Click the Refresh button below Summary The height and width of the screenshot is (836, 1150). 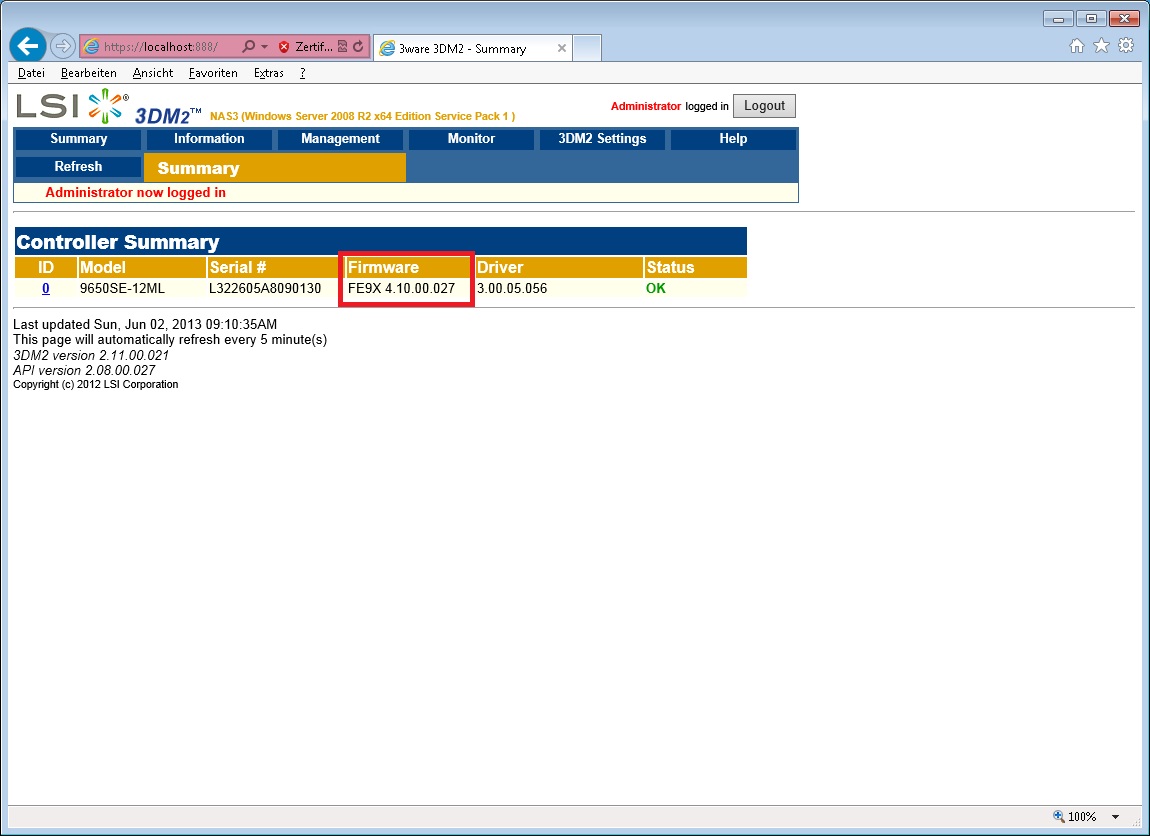coord(78,166)
